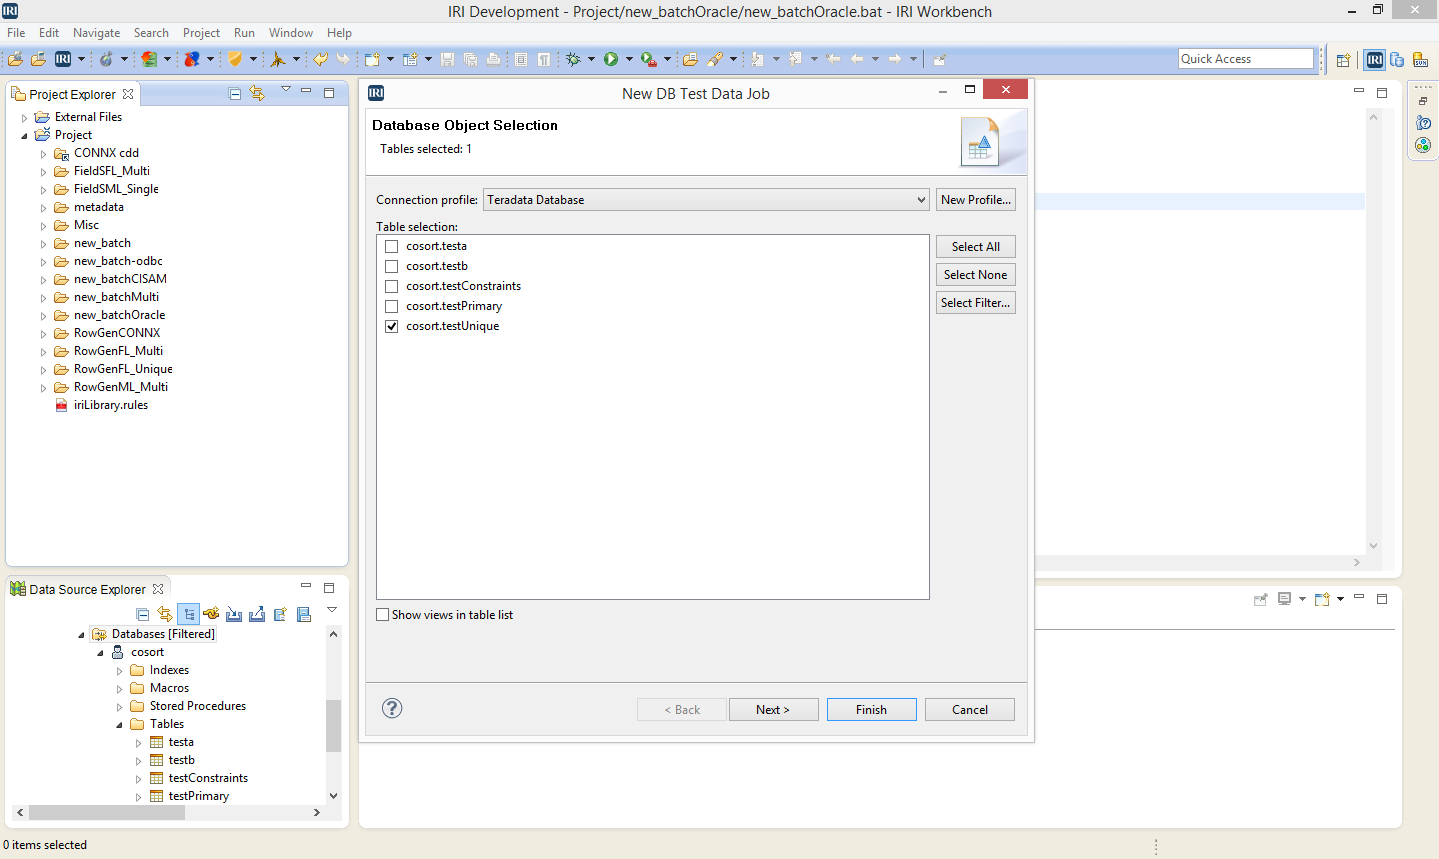Click the import (tray arrow-in) icon in Data Source Explorer
Screen dimensions: 1439x859
(x=234, y=614)
